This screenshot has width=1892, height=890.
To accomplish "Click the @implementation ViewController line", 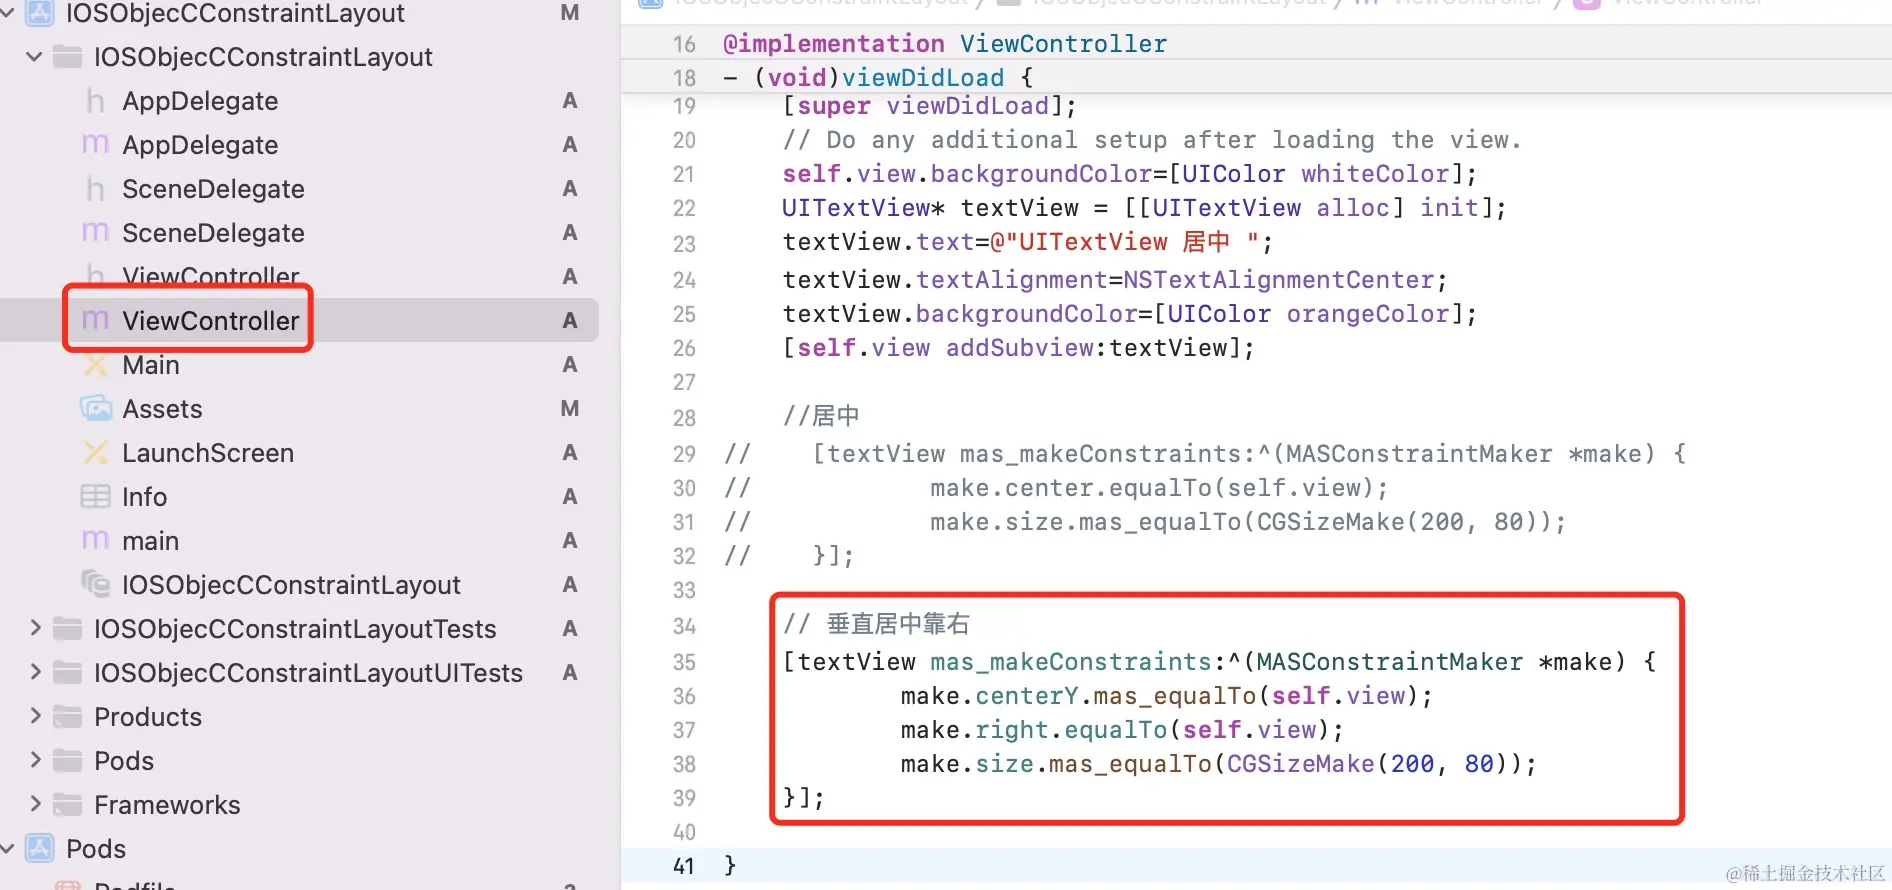I will (x=945, y=44).
